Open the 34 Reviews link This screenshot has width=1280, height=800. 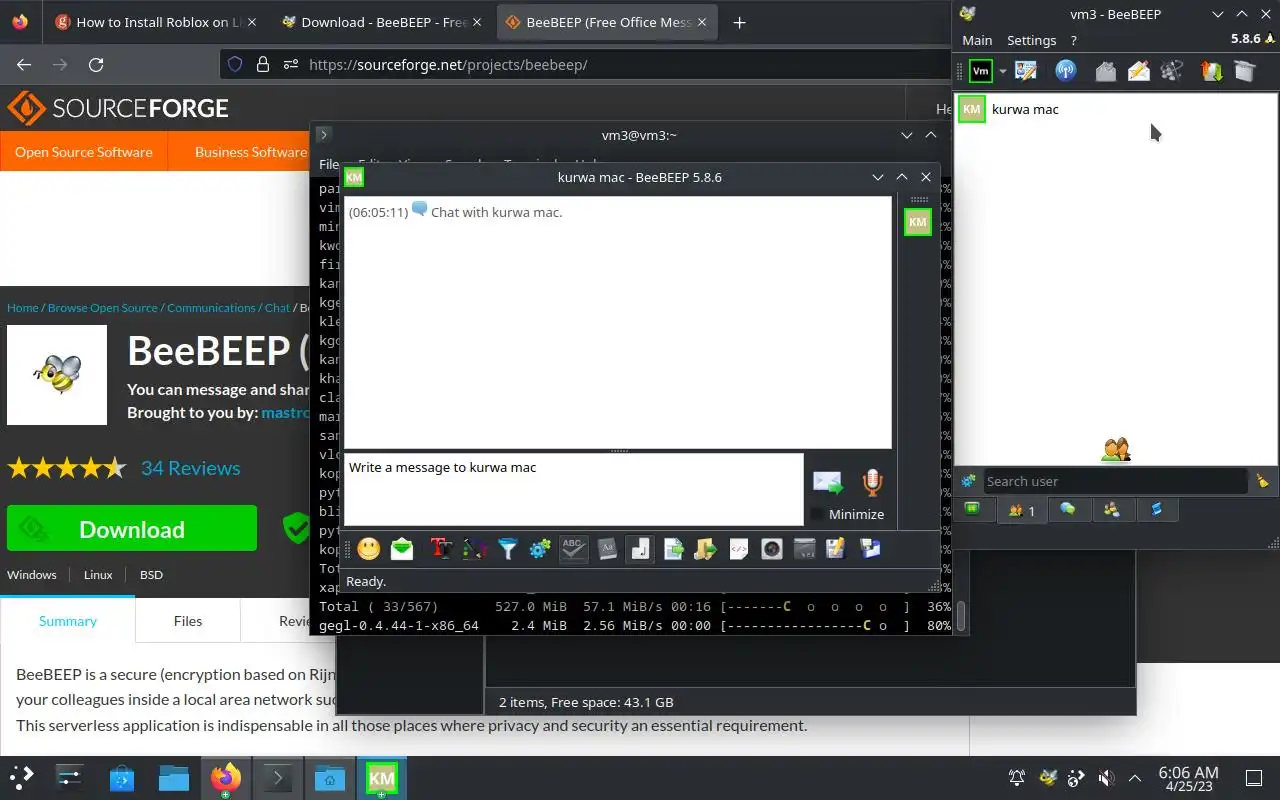pos(190,468)
